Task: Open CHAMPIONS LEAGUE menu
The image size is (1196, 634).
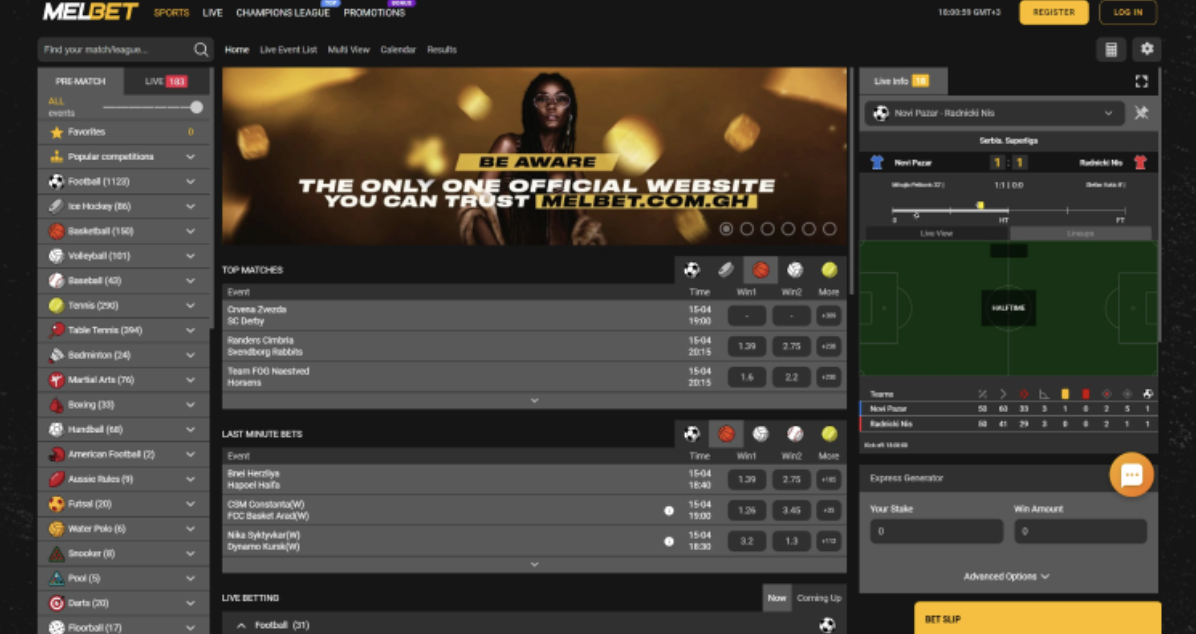Action: 283,13
